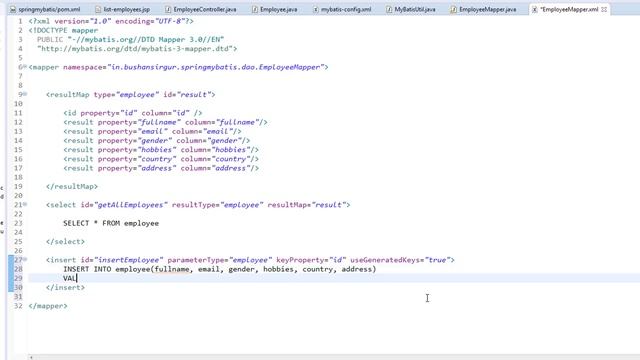Click the resultMap="result" attribute in select tag
This screenshot has height=360, width=640.
coord(307,204)
